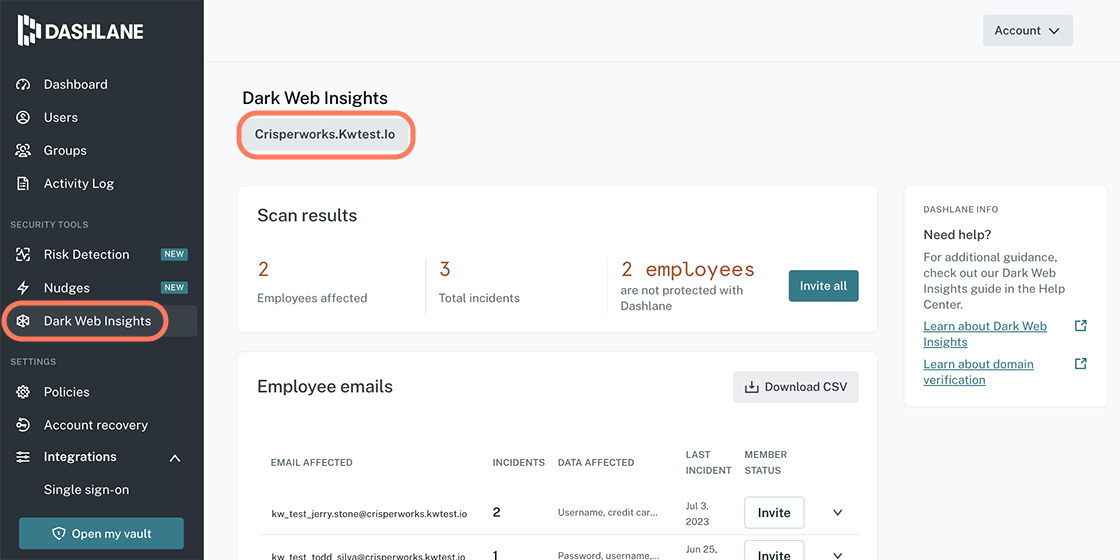
Task: Click the NEW badge beside Risk Detection
Action: tap(174, 254)
